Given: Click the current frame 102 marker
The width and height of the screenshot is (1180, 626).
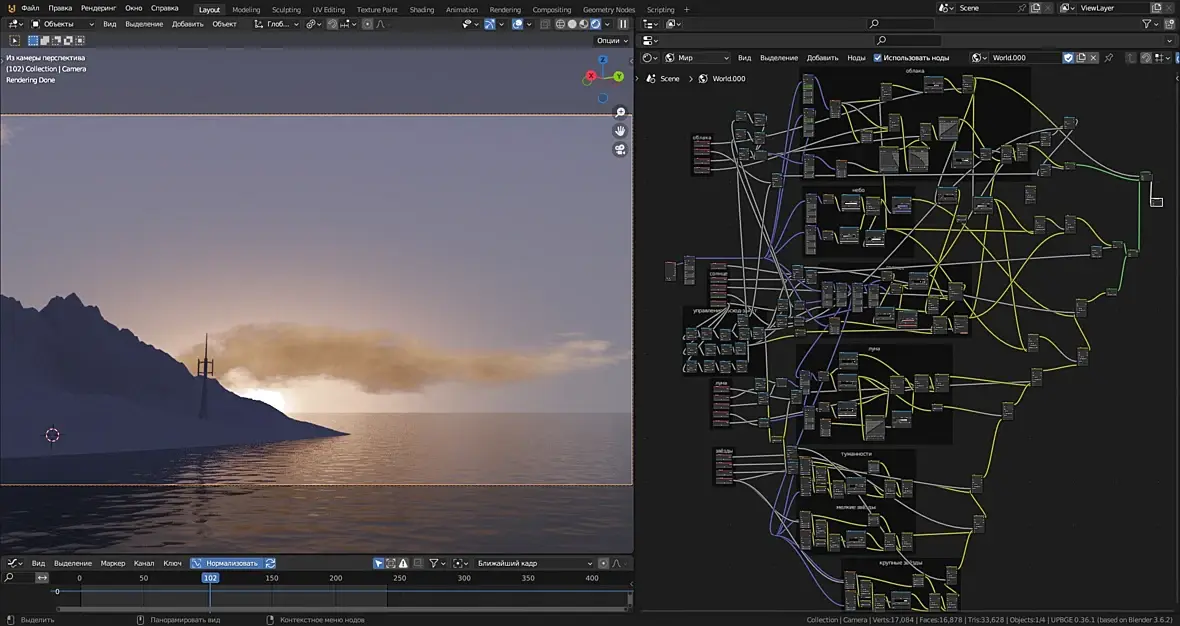Looking at the screenshot, I should pyautogui.click(x=210, y=578).
